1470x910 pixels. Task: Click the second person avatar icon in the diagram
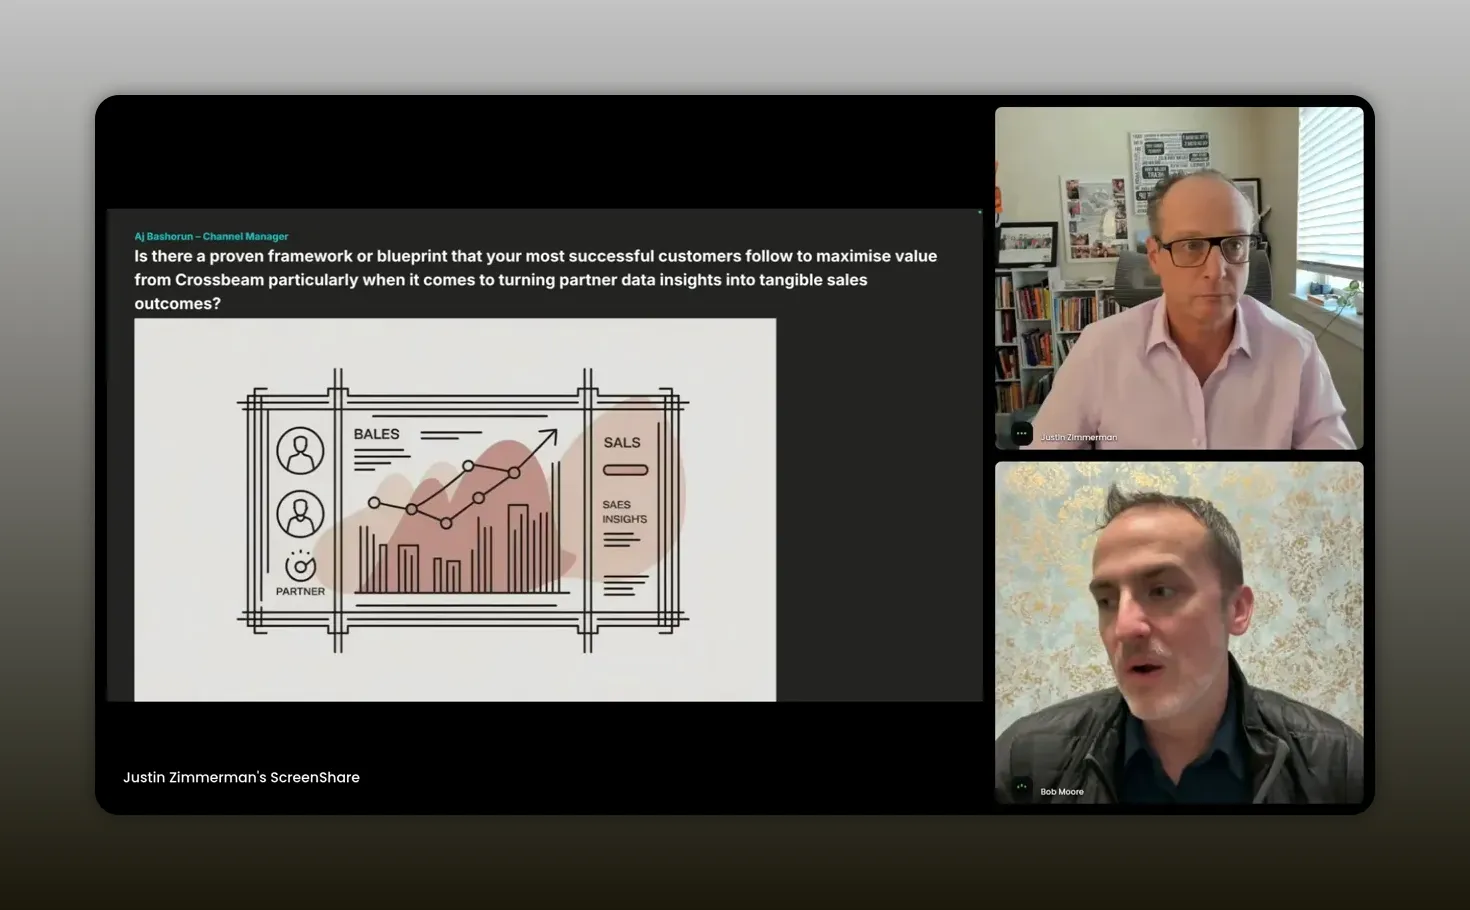pos(299,512)
